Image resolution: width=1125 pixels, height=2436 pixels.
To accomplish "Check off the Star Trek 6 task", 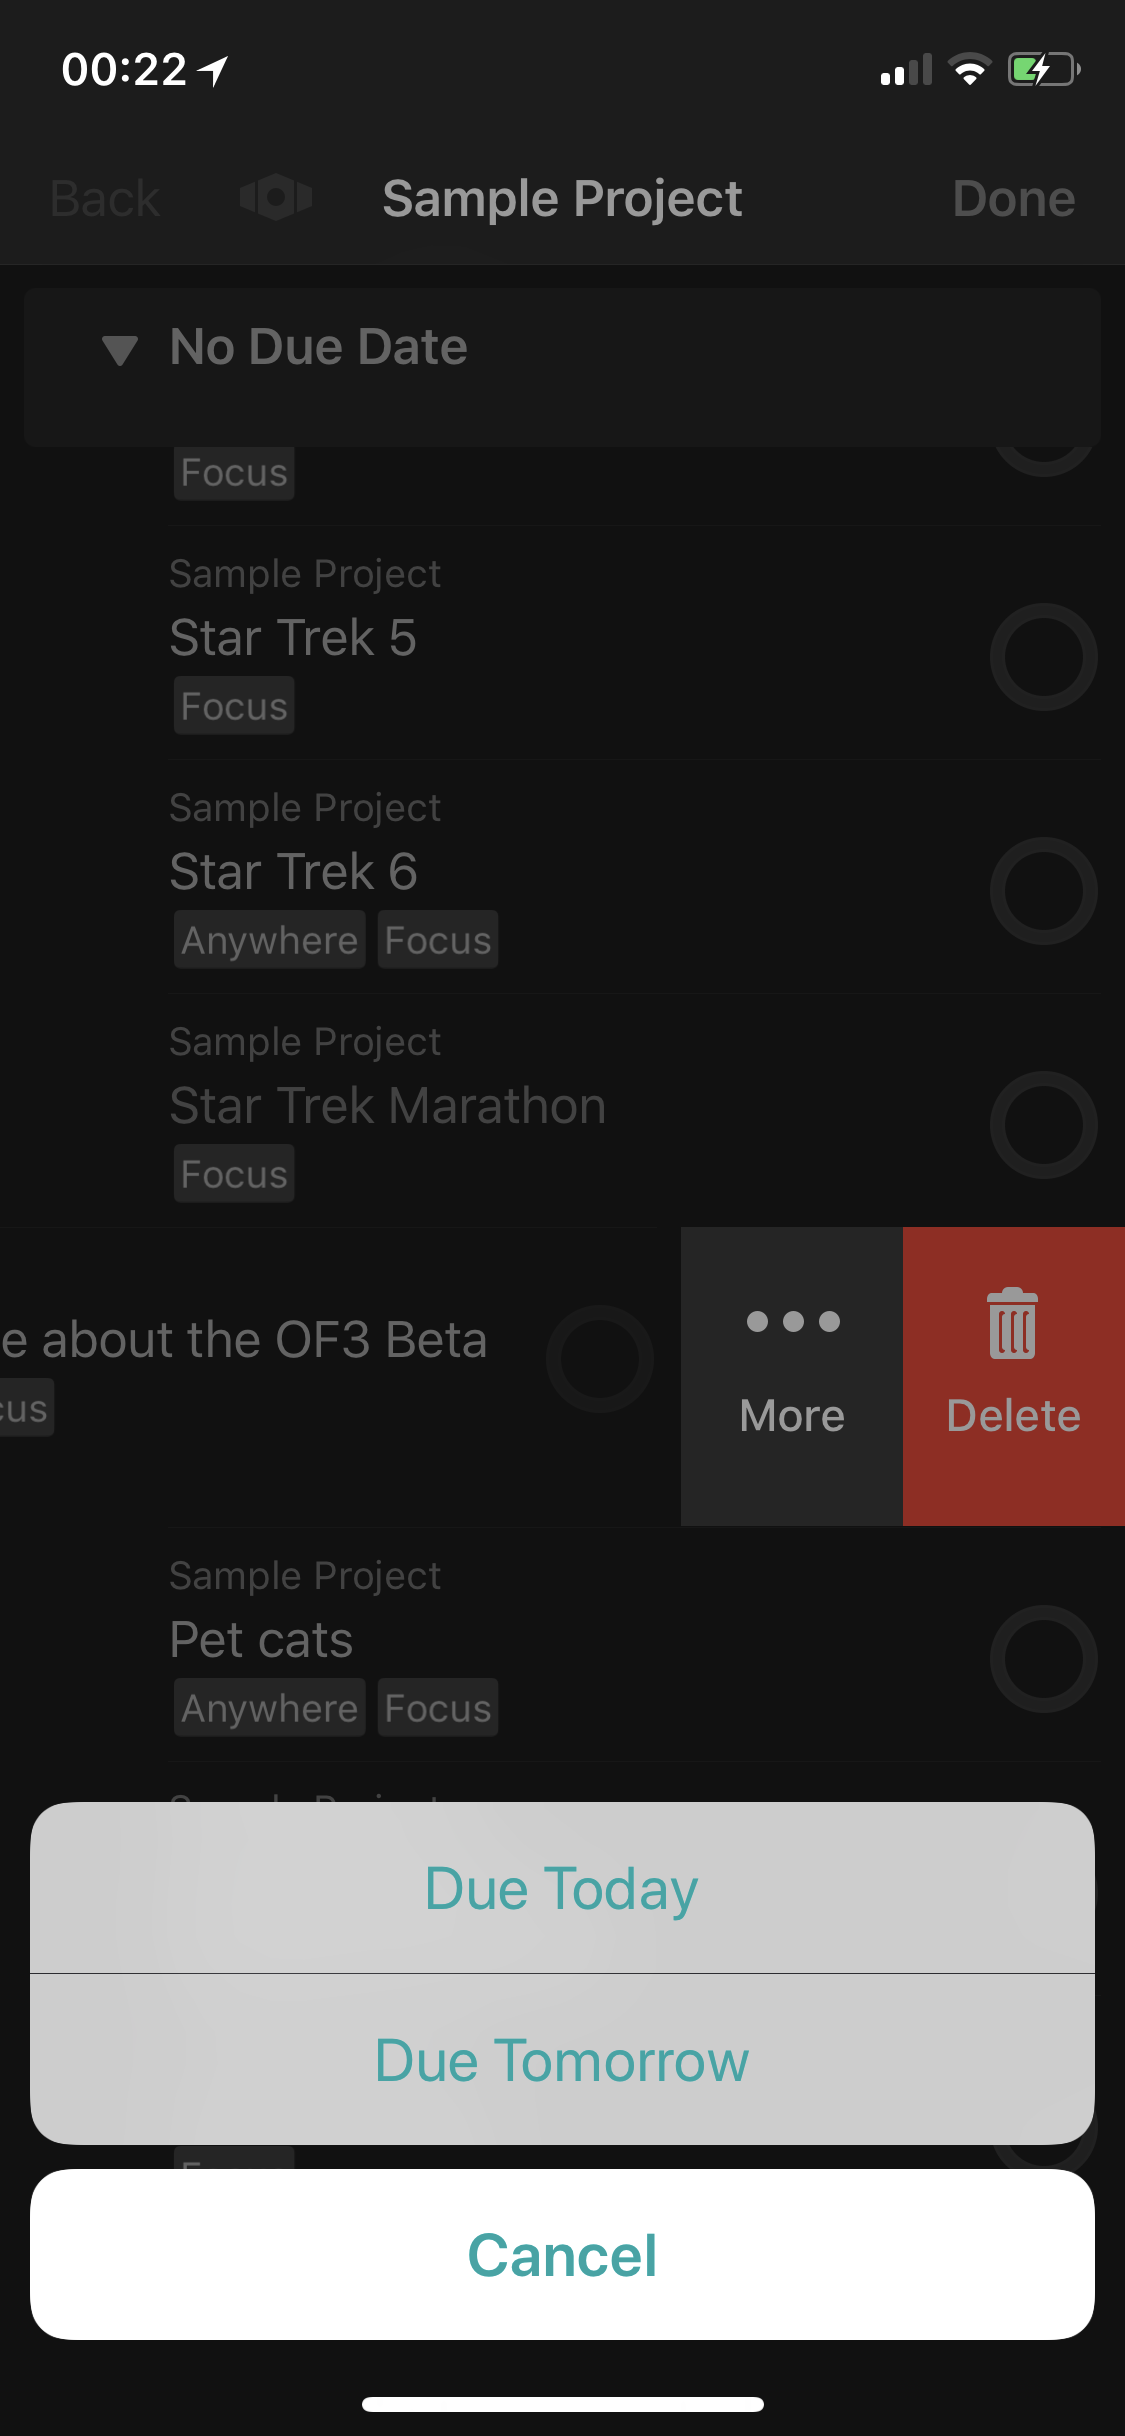I will coord(1043,891).
